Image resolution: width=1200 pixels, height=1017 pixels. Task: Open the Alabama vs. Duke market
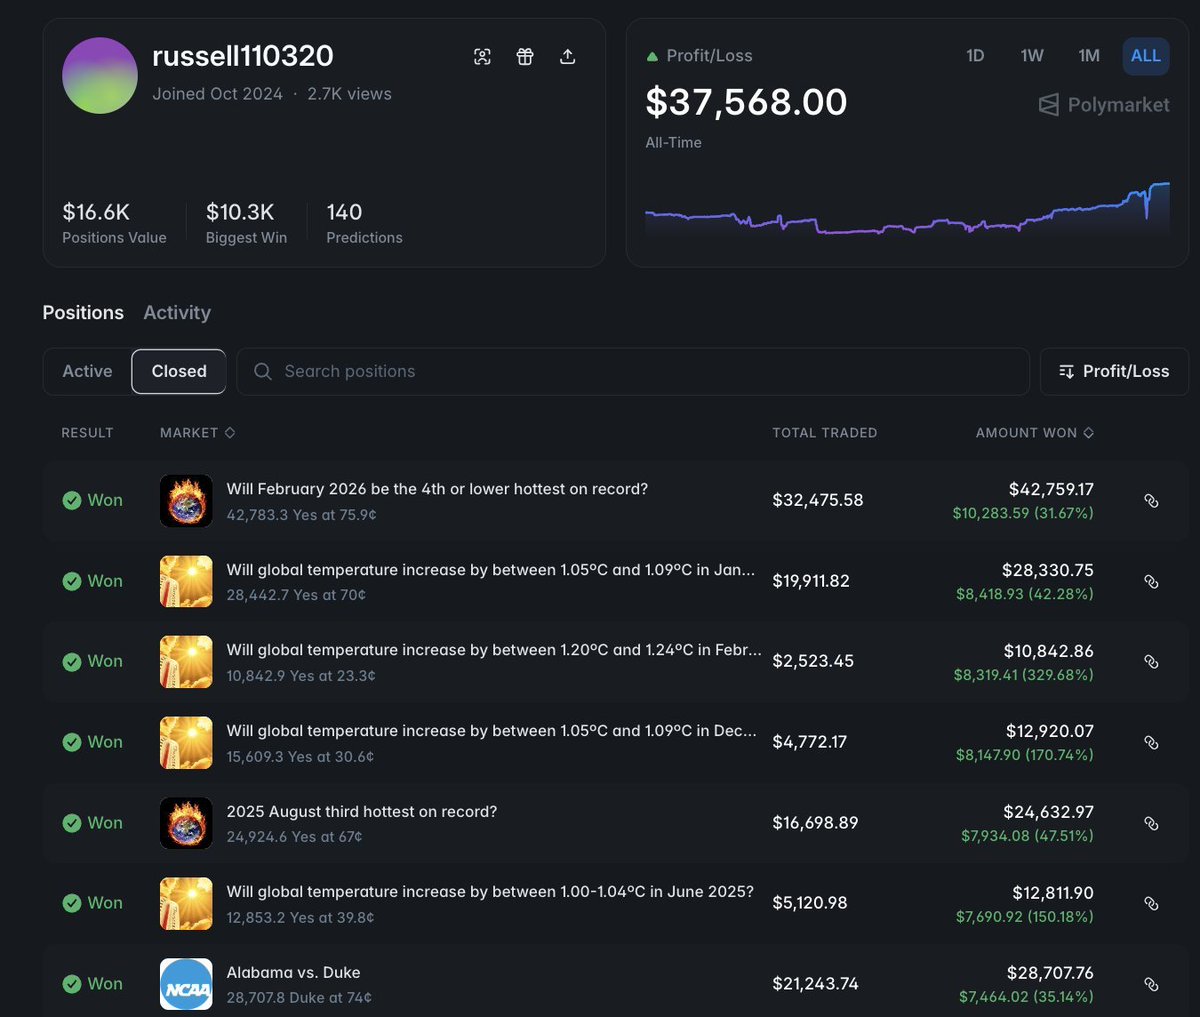pyautogui.click(x=293, y=973)
